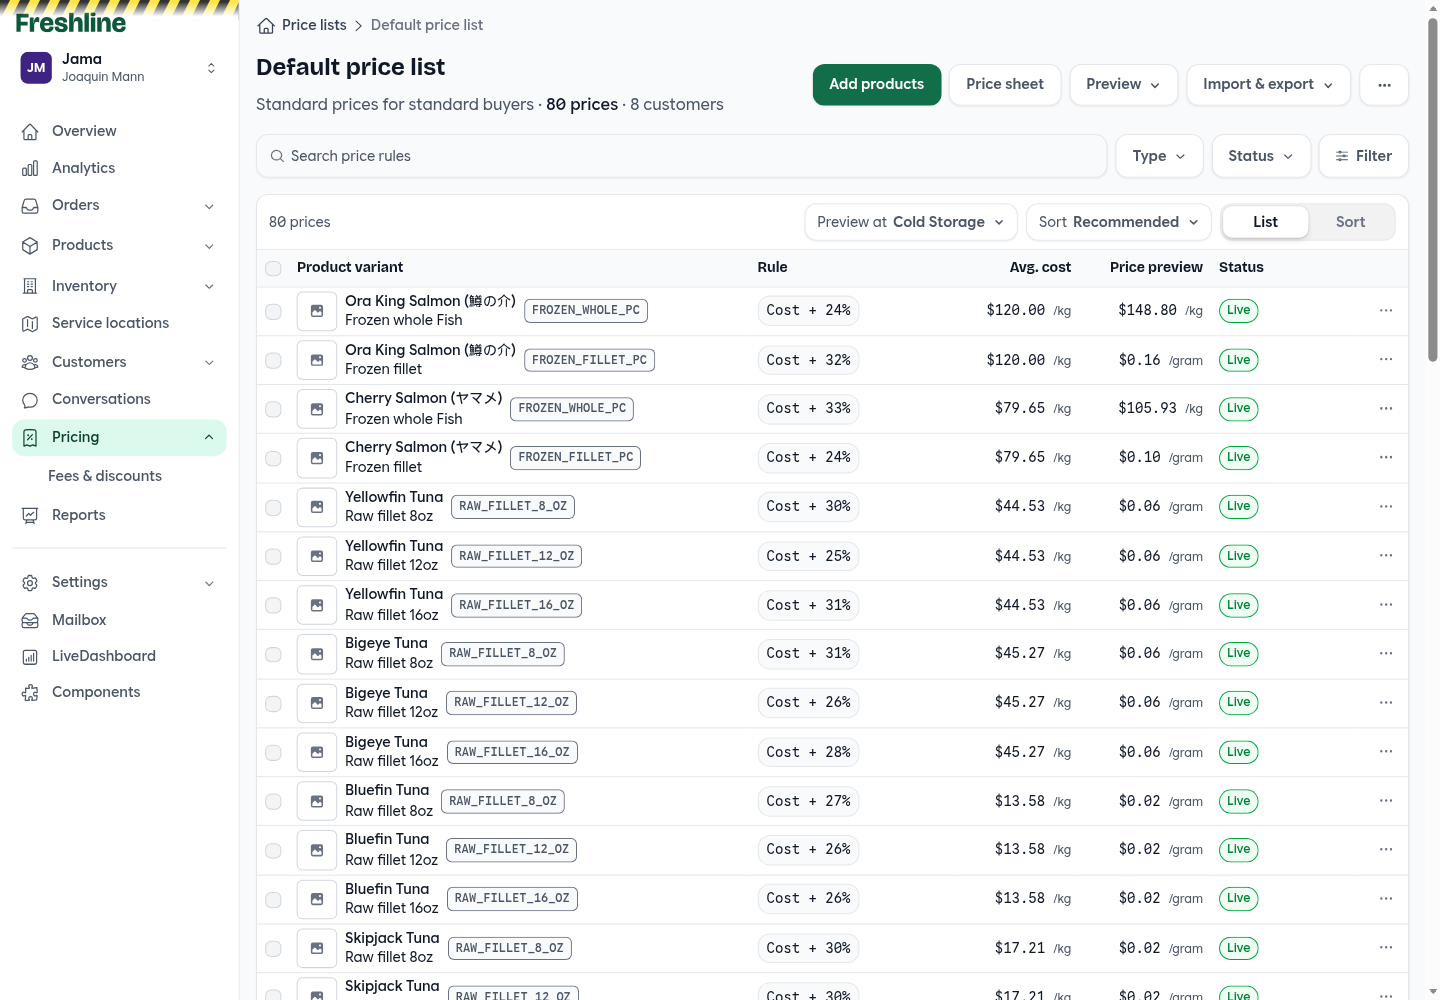1440x1000 pixels.
Task: Click the Reports presentation icon
Action: pyautogui.click(x=30, y=515)
